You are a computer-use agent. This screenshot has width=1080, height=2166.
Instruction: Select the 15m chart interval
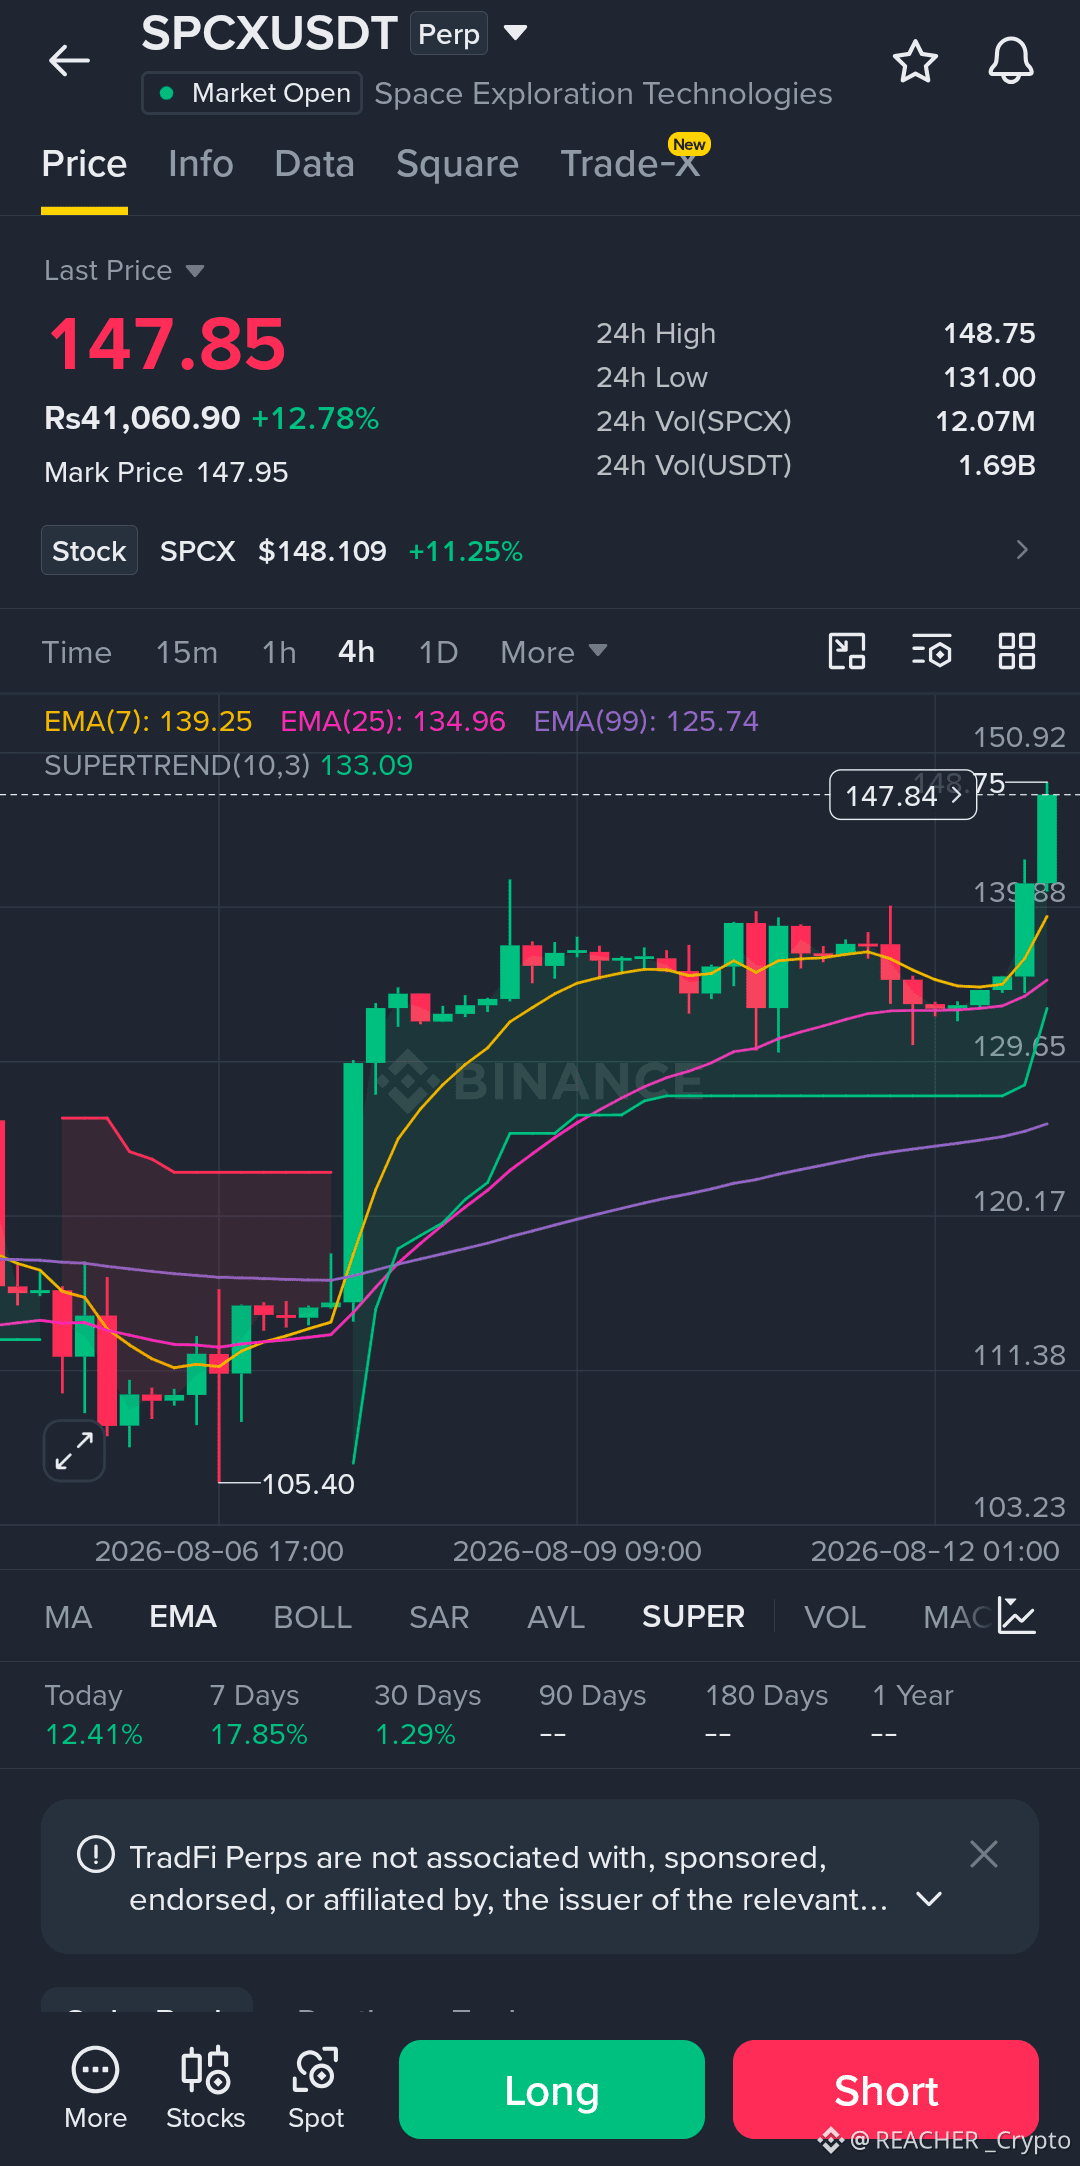(x=187, y=652)
